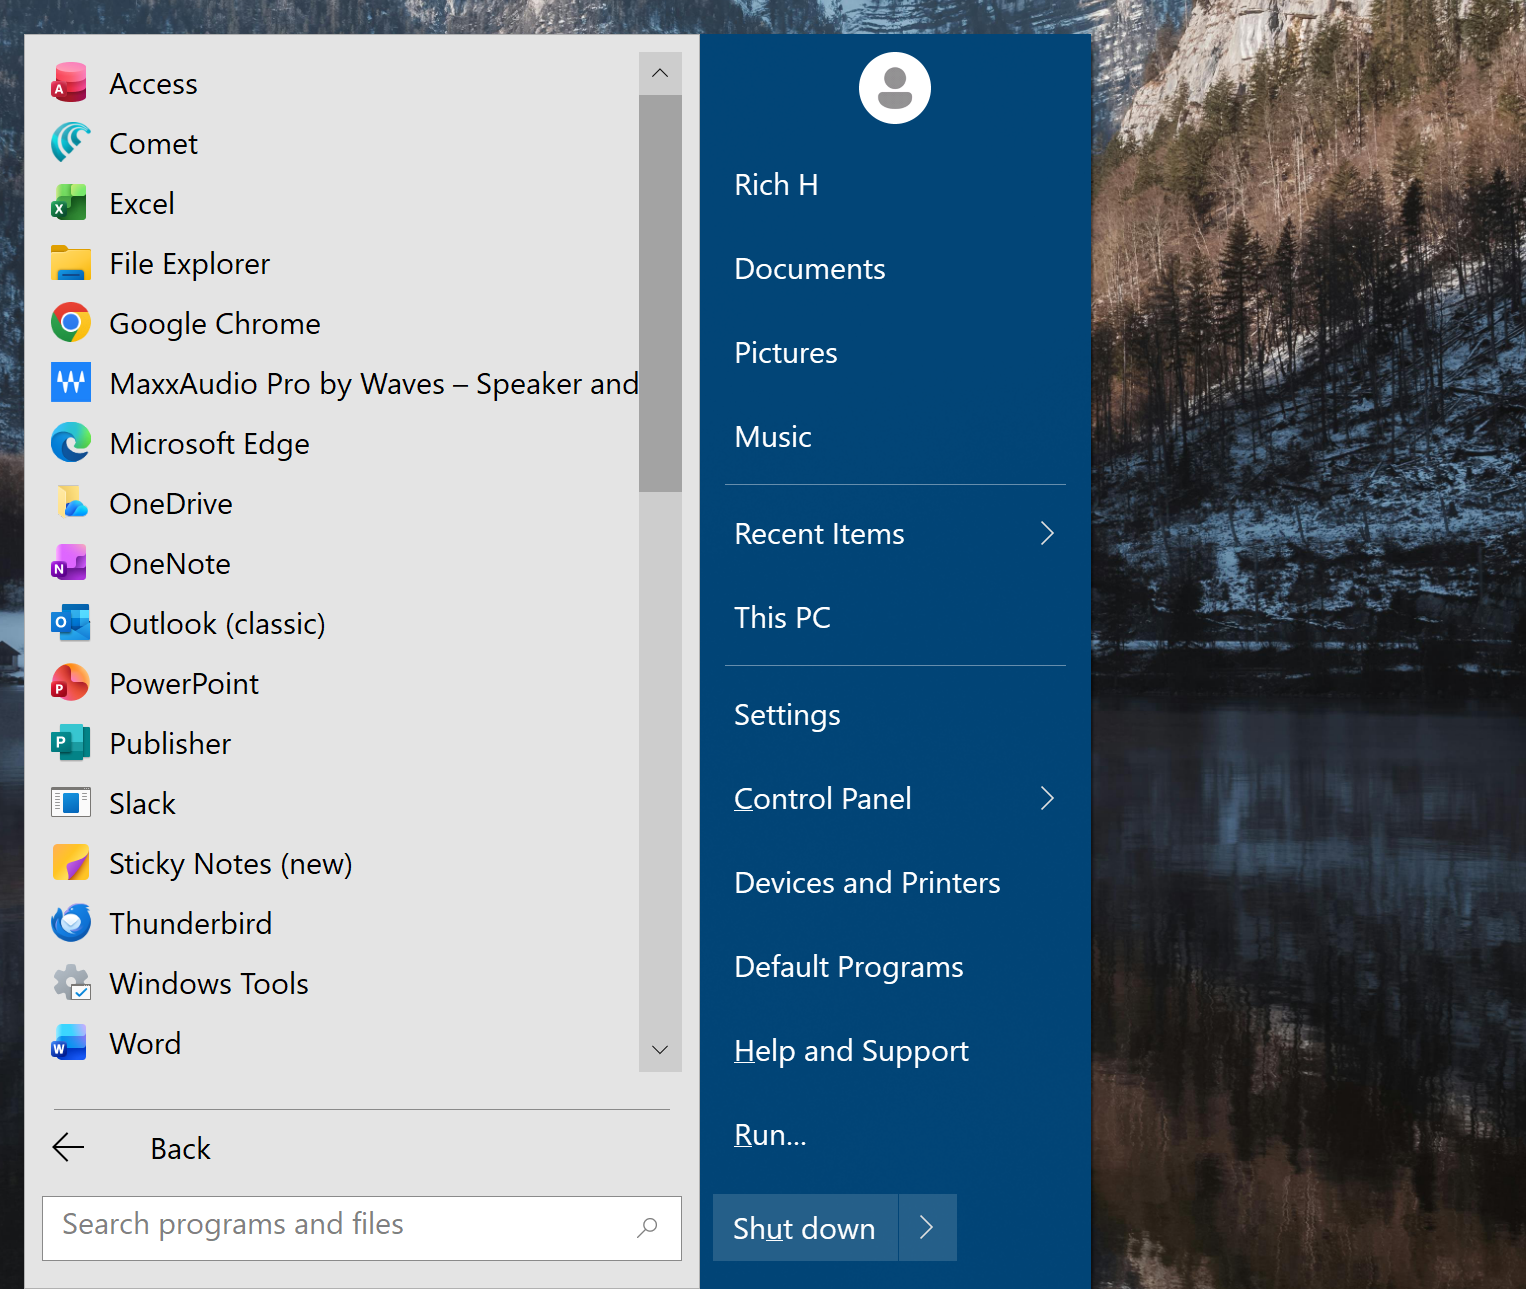1526x1289 pixels.
Task: Select the Thunderbird label text
Action: click(191, 924)
